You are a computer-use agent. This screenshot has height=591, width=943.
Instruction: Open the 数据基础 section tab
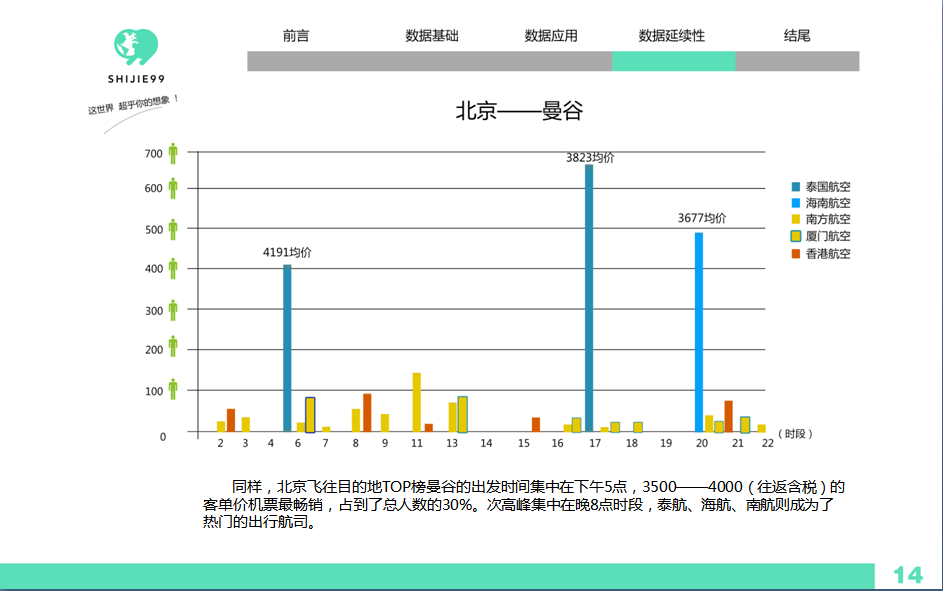pyautogui.click(x=432, y=35)
